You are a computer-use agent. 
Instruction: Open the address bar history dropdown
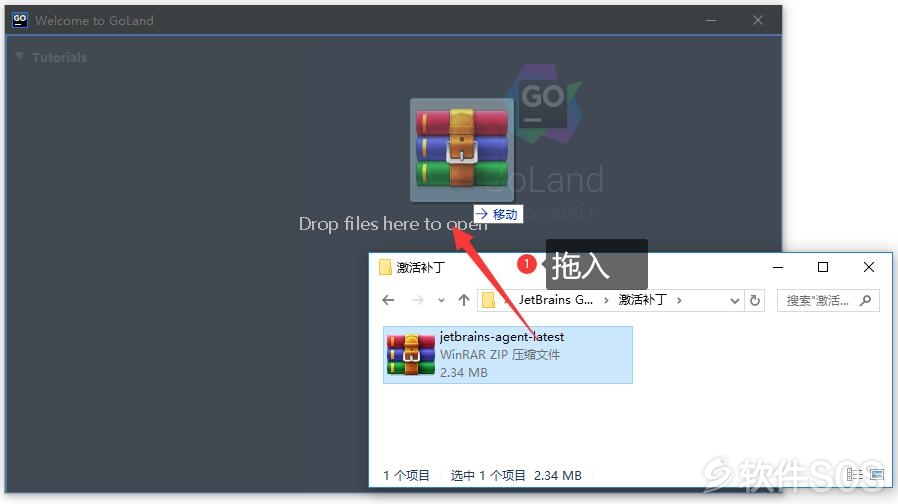pyautogui.click(x=735, y=301)
